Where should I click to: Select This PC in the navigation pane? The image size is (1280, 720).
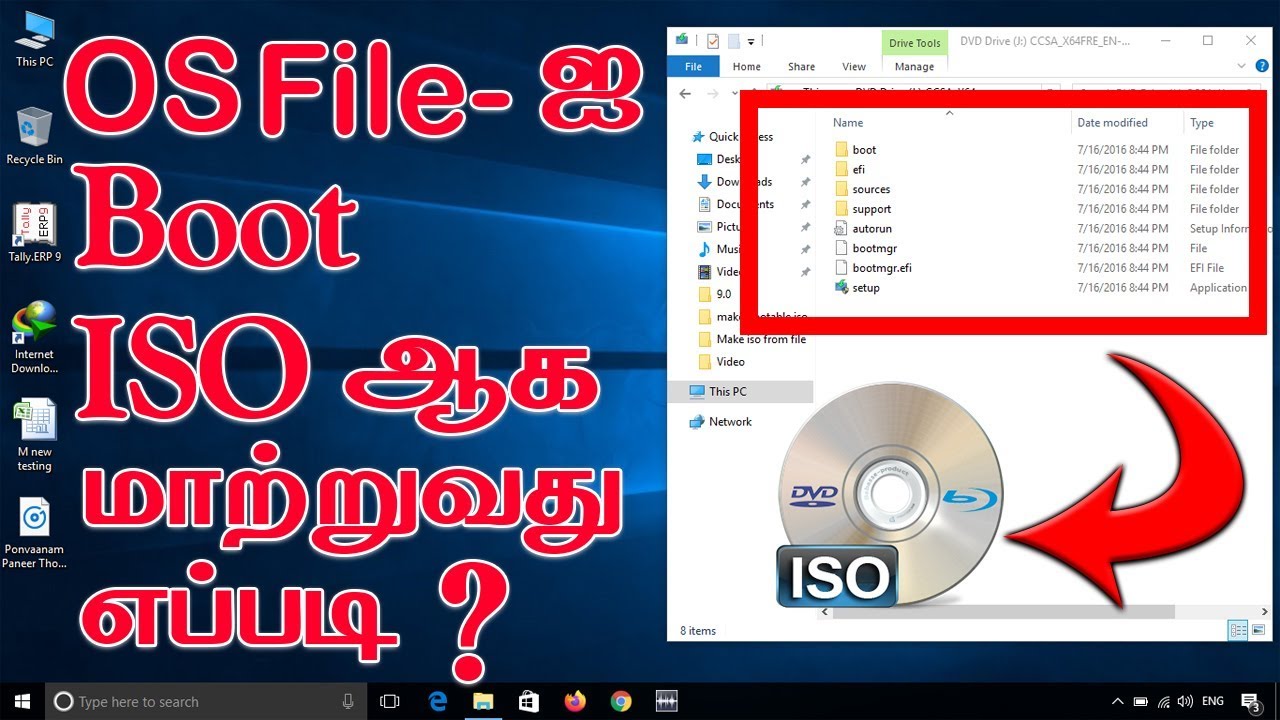point(727,391)
